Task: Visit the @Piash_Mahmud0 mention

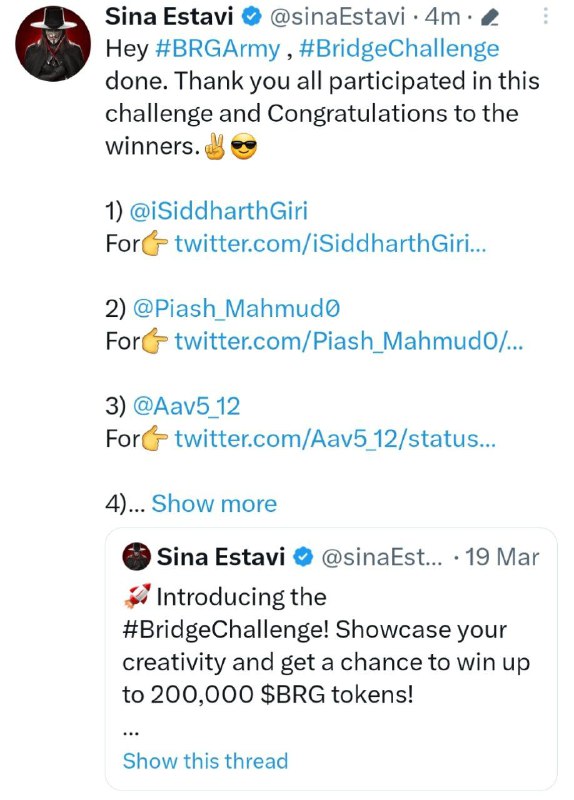Action: pyautogui.click(x=236, y=309)
